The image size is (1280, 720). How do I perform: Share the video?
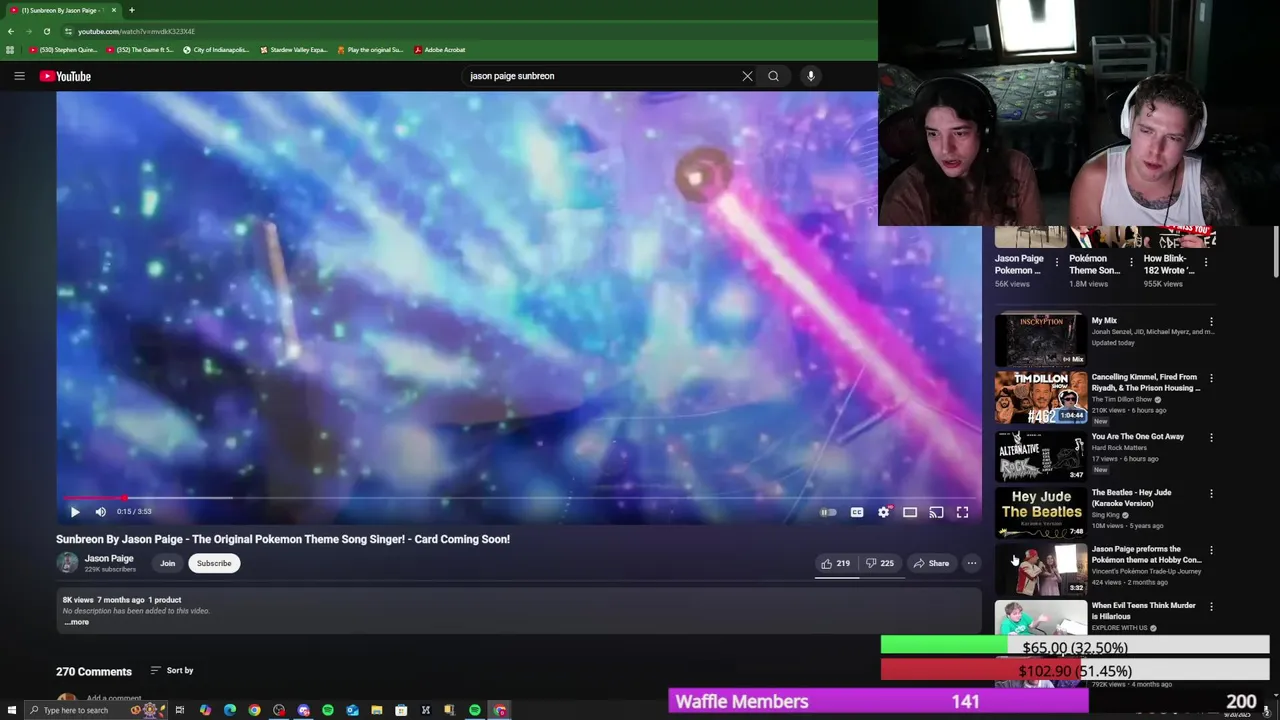click(931, 563)
